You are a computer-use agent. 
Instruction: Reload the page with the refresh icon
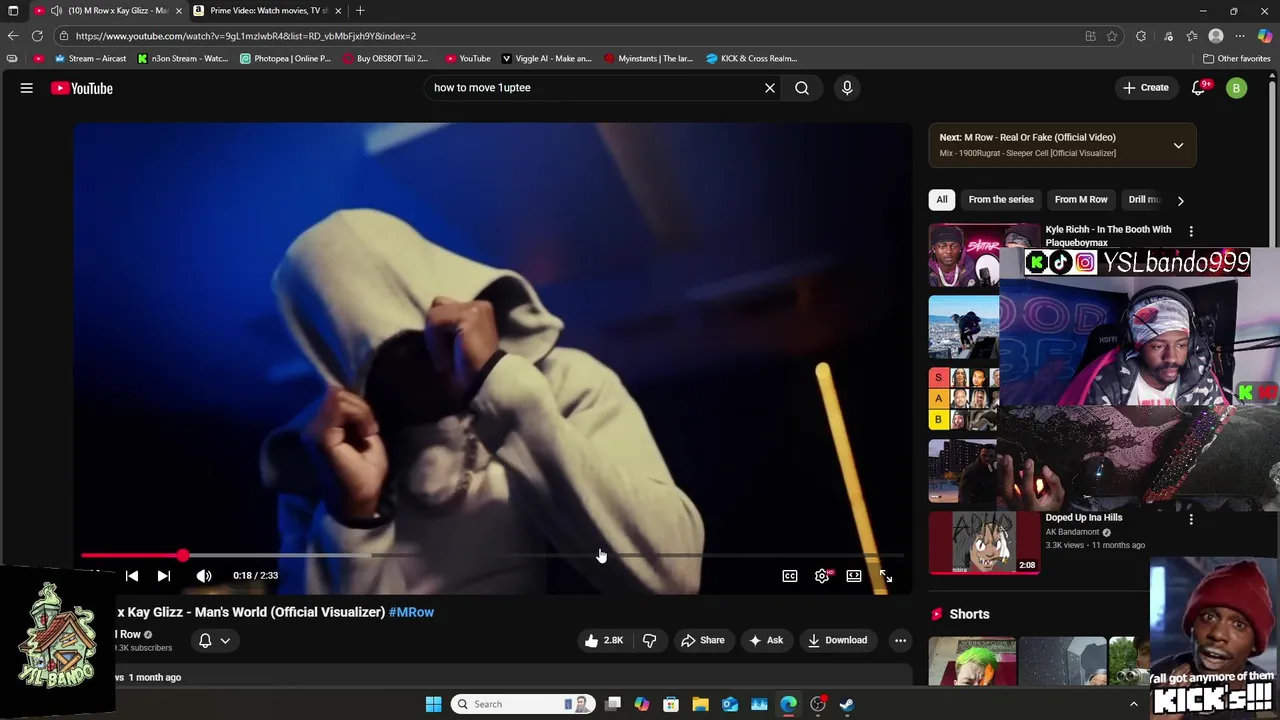click(x=37, y=36)
